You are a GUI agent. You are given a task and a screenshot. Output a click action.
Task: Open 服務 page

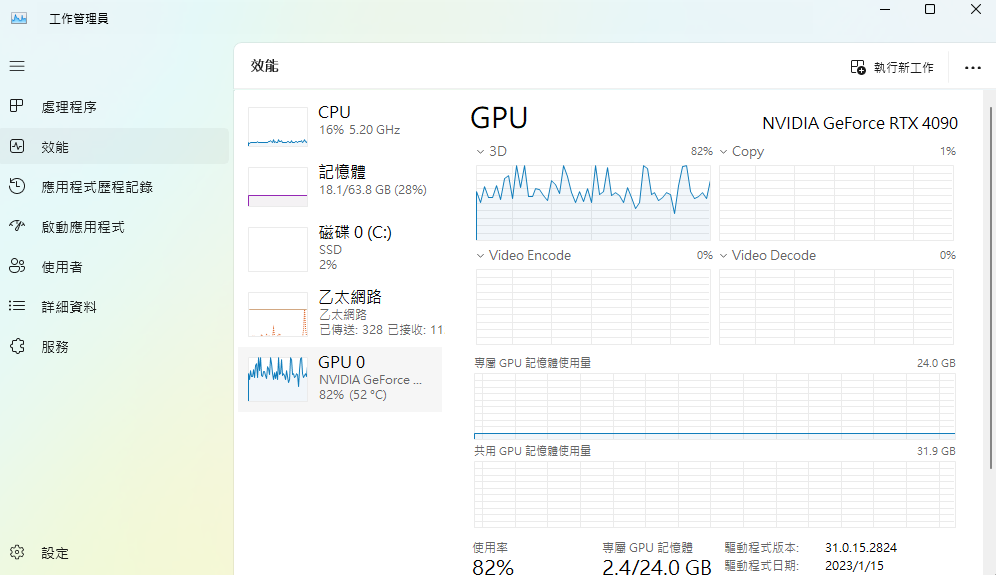(x=114, y=347)
